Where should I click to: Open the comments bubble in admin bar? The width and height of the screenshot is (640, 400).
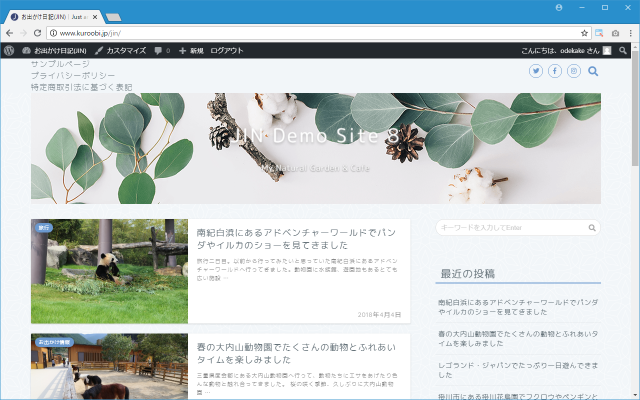tap(162, 51)
